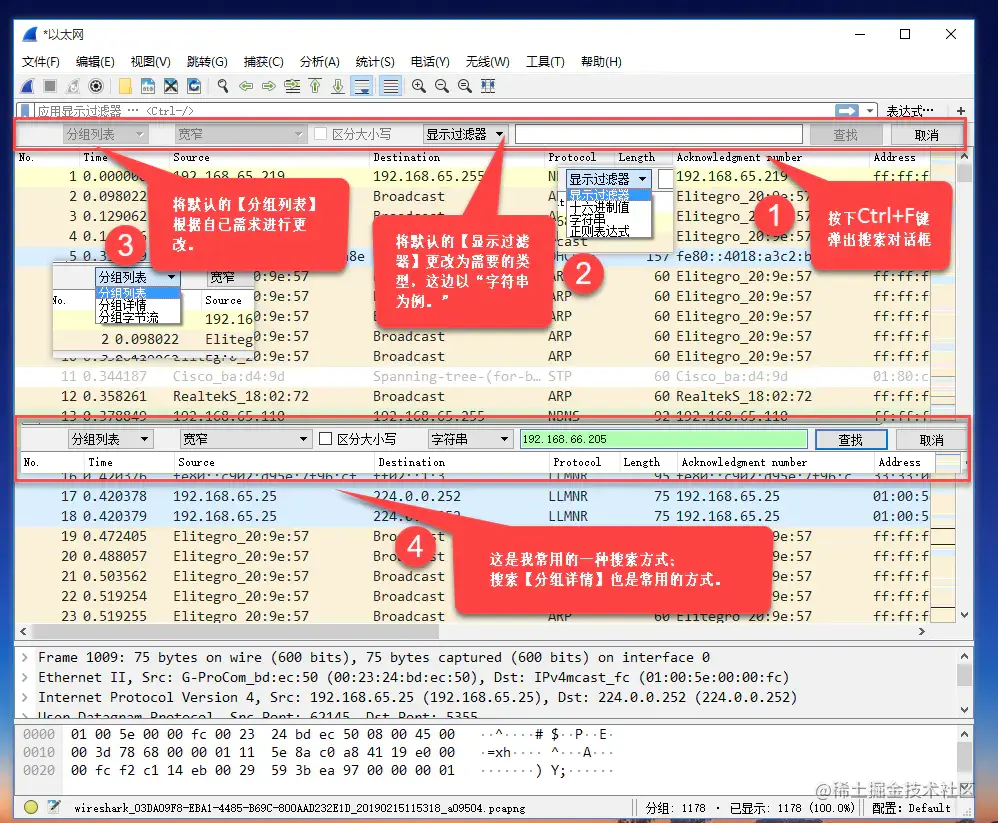Click the packet list vertical scrollbar thumb

pyautogui.click(x=964, y=173)
